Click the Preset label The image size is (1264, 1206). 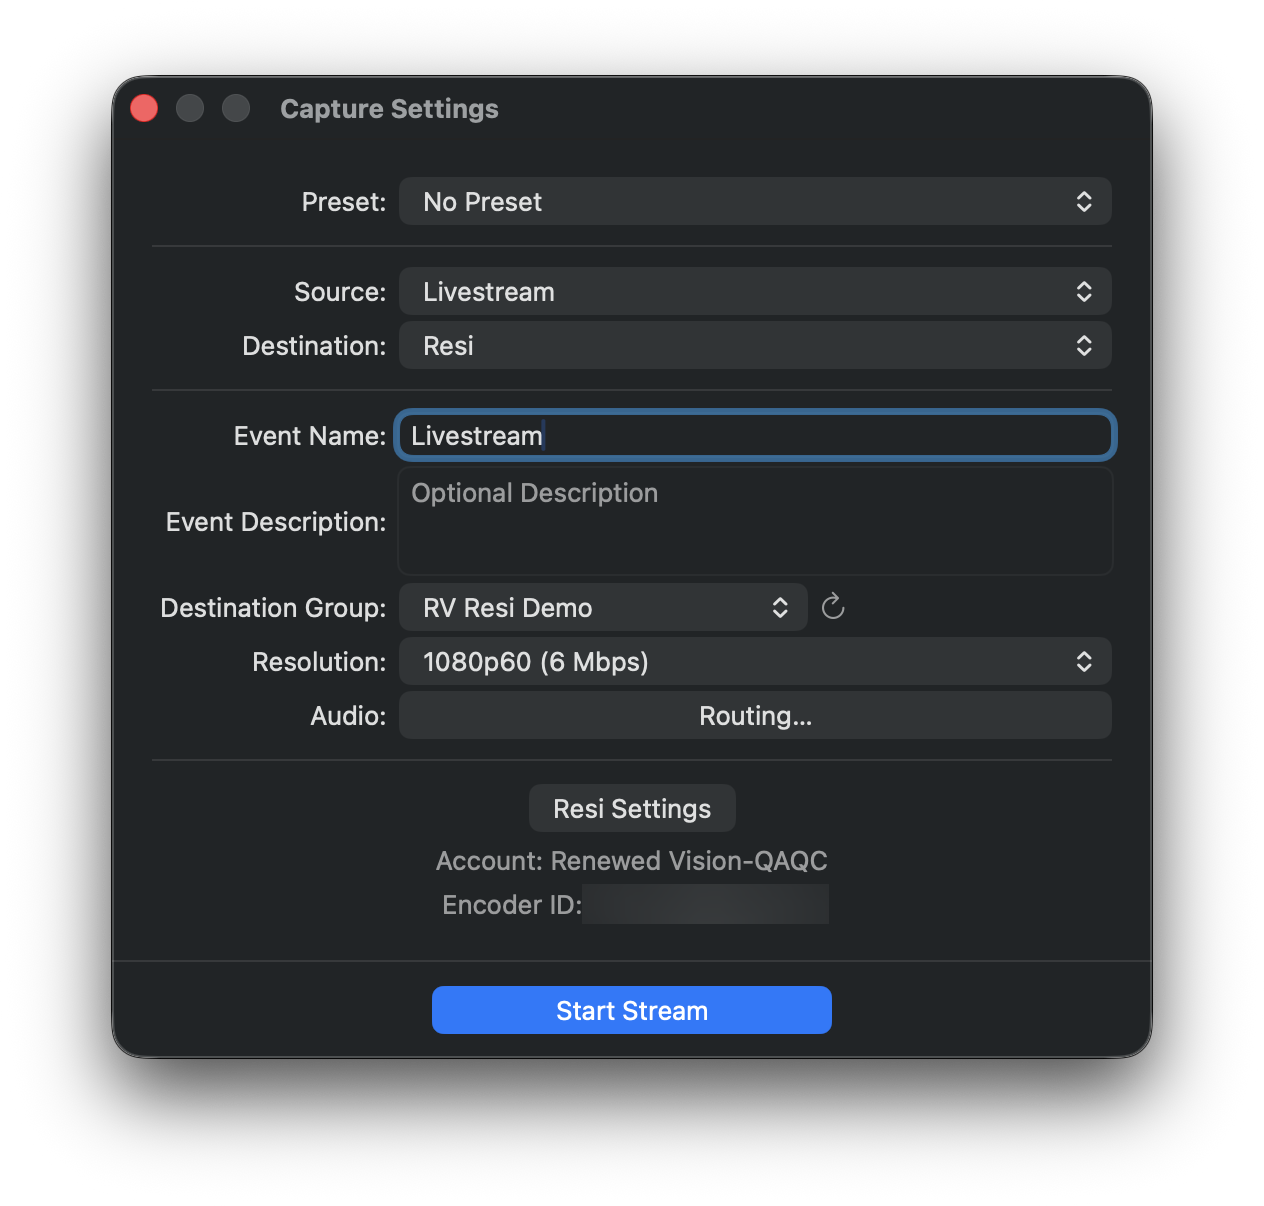coord(344,202)
